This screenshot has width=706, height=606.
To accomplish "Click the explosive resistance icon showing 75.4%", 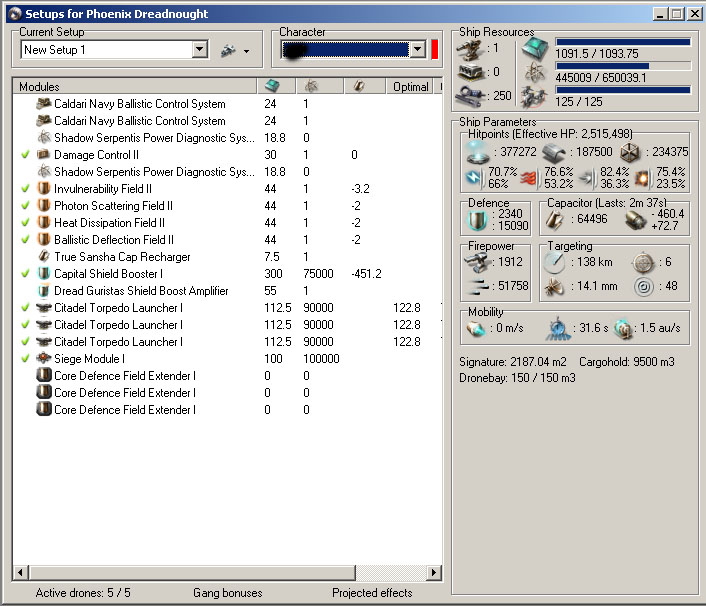I will click(x=643, y=178).
